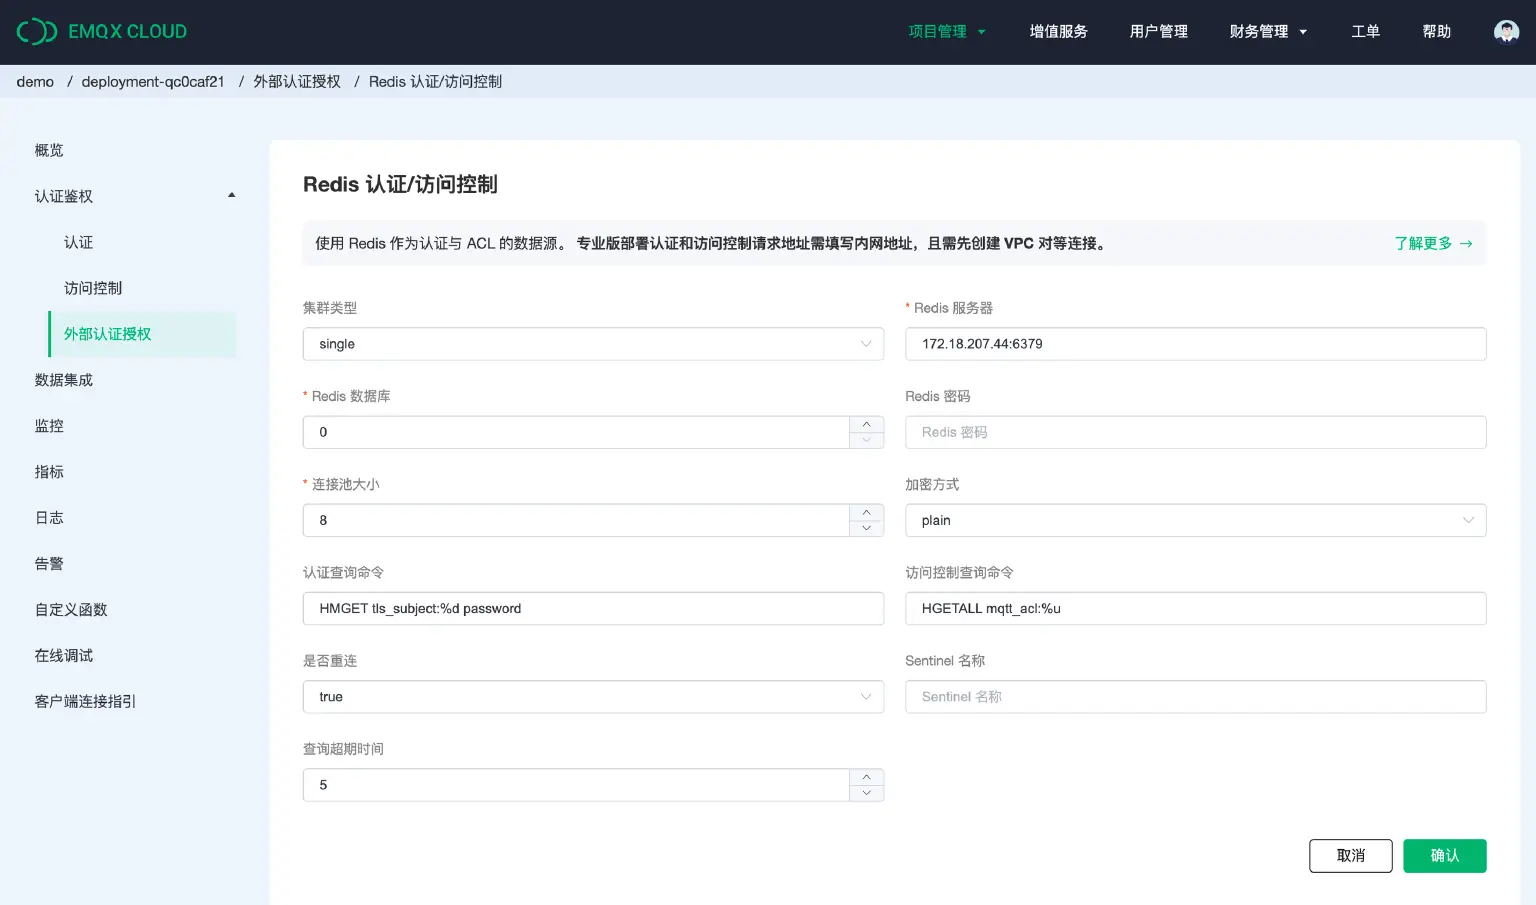Open the 在线调试 sidebar item
This screenshot has height=905, width=1536.
click(x=63, y=655)
